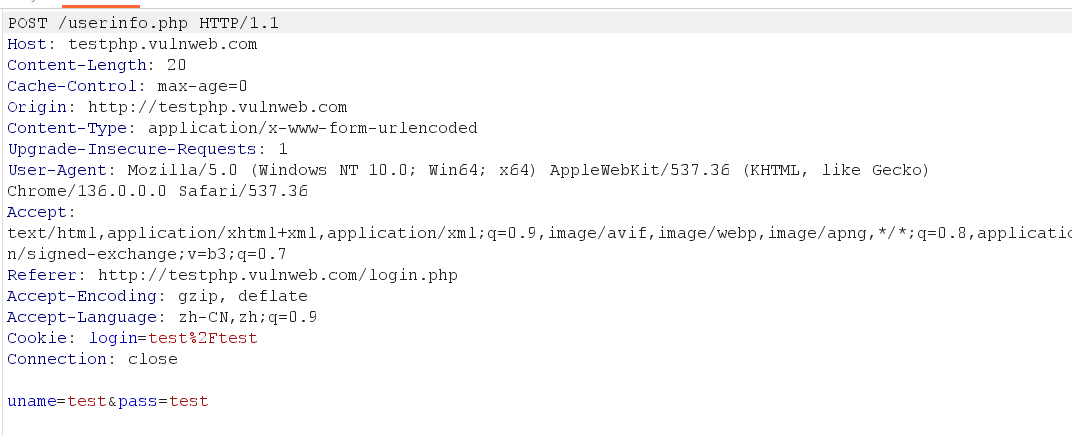This screenshot has width=1072, height=436.
Task: Place cursor in the Host header value
Action: [x=163, y=44]
